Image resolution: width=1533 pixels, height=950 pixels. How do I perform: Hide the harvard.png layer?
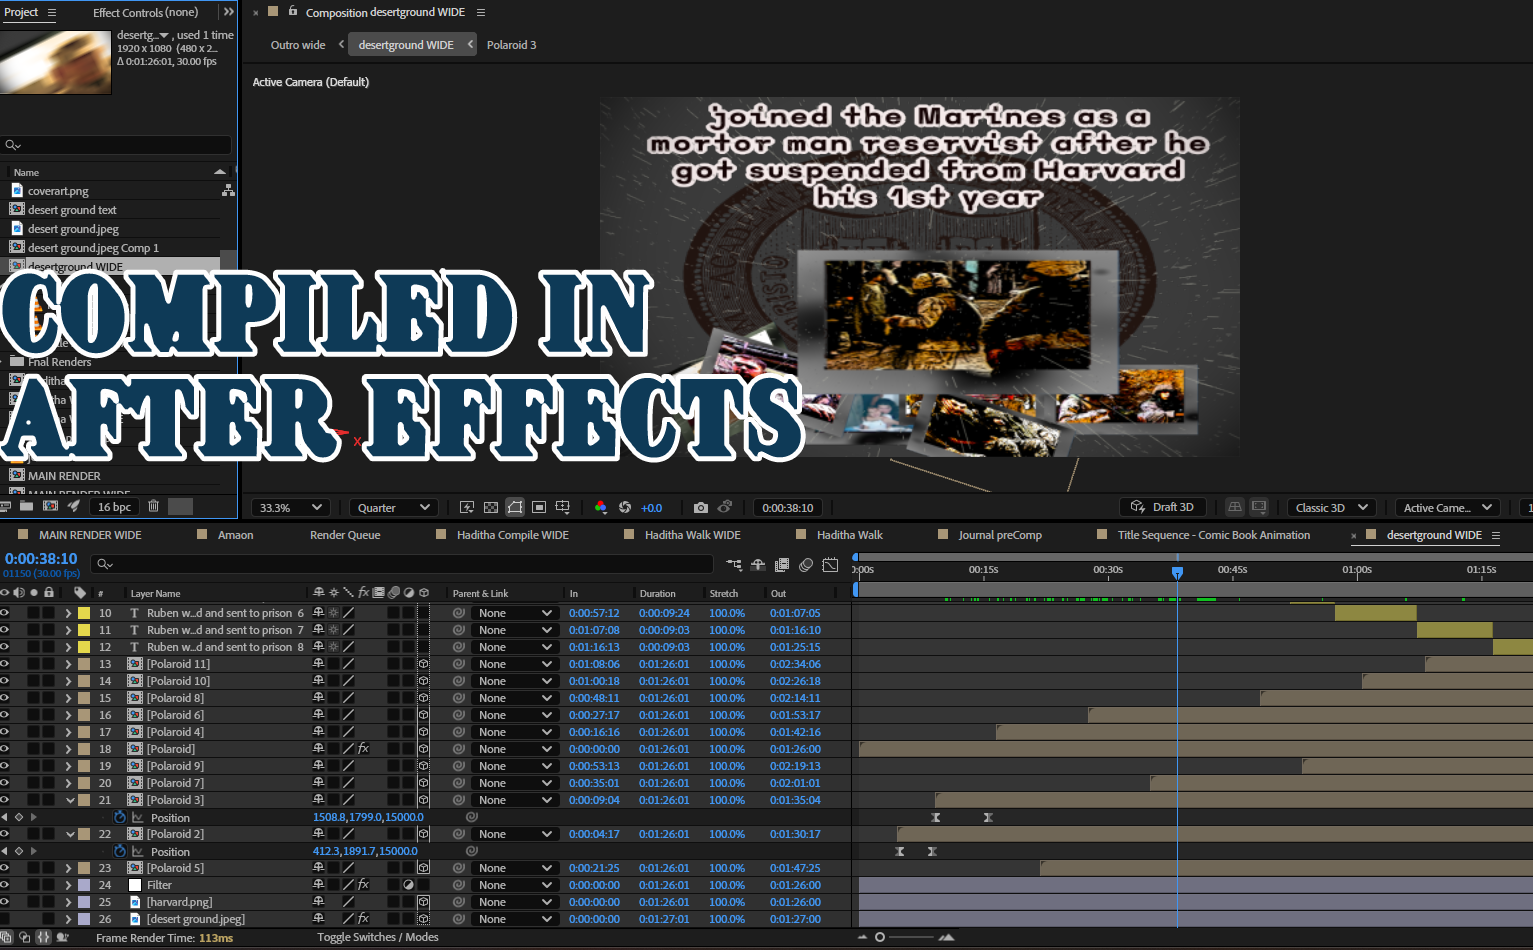click(x=5, y=902)
